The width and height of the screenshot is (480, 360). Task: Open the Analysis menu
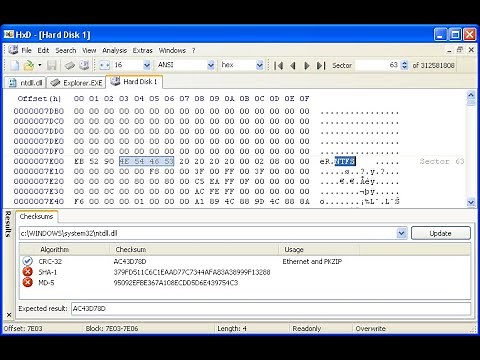[x=114, y=50]
